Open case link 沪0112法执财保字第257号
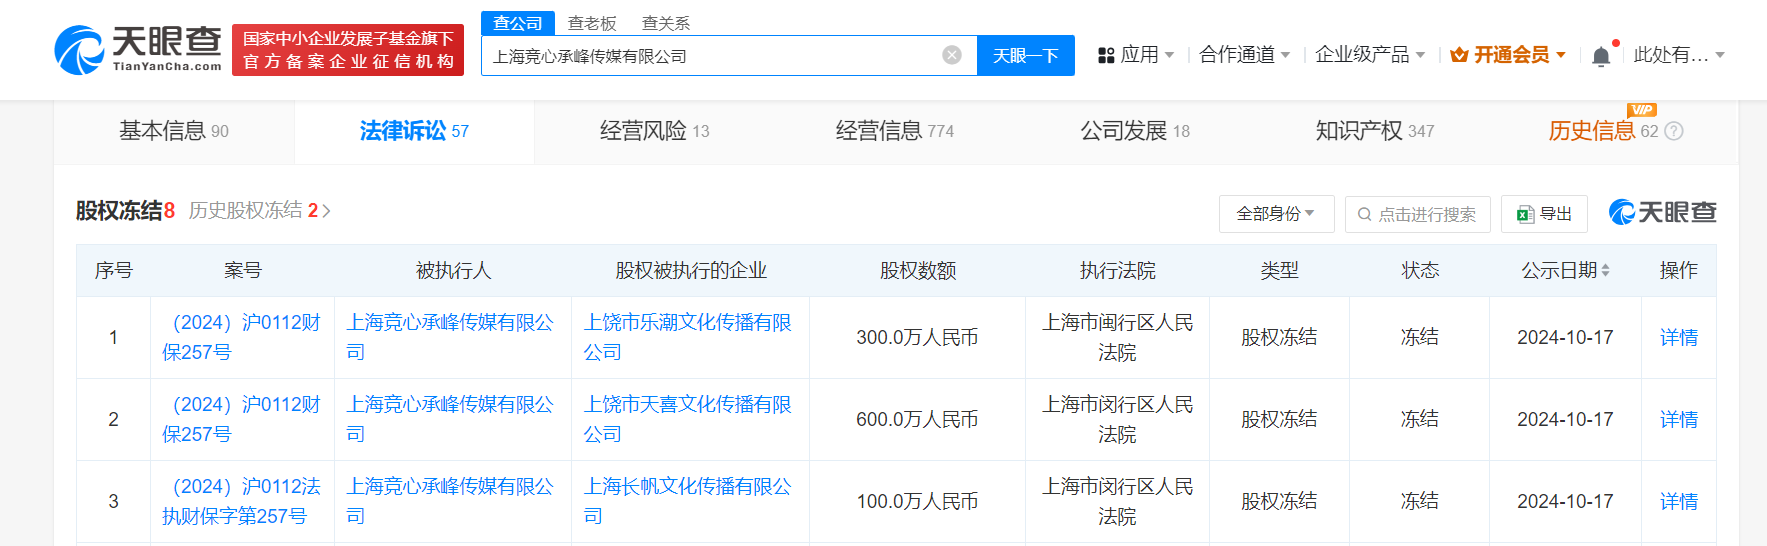 242,501
